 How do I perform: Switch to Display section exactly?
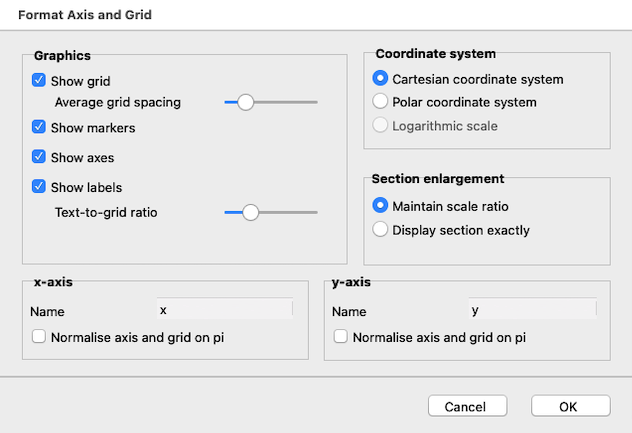click(380, 230)
